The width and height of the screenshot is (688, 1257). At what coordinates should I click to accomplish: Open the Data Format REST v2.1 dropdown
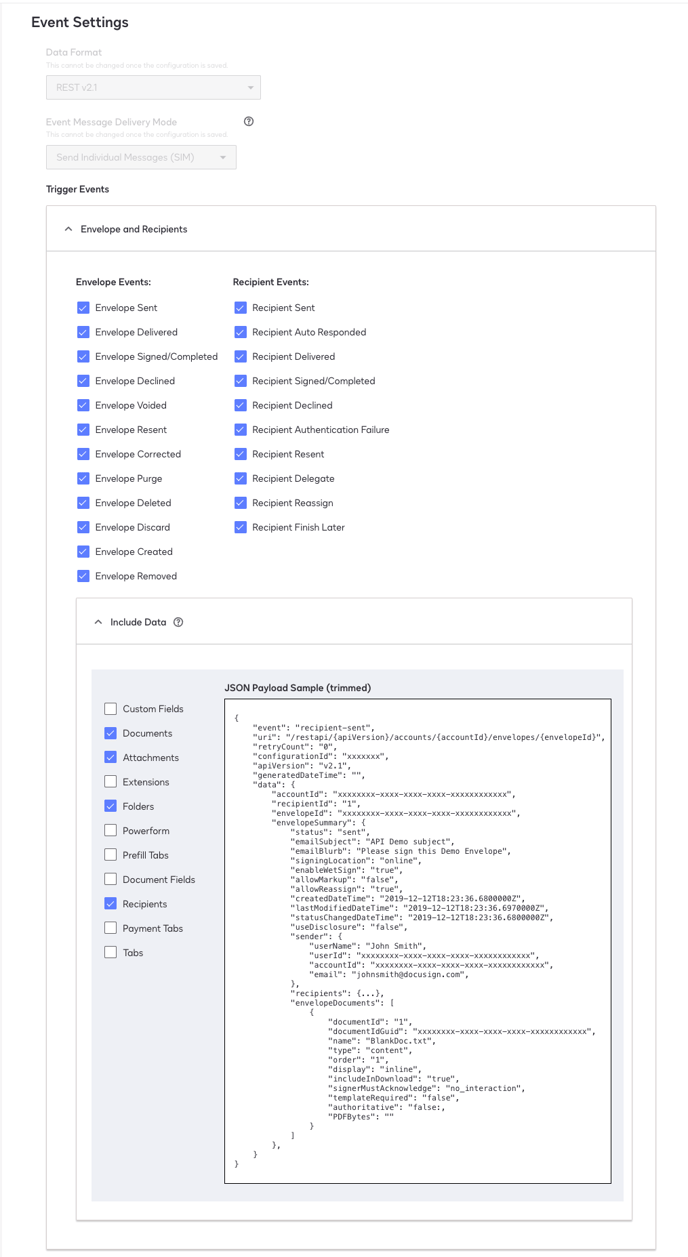(x=153, y=88)
